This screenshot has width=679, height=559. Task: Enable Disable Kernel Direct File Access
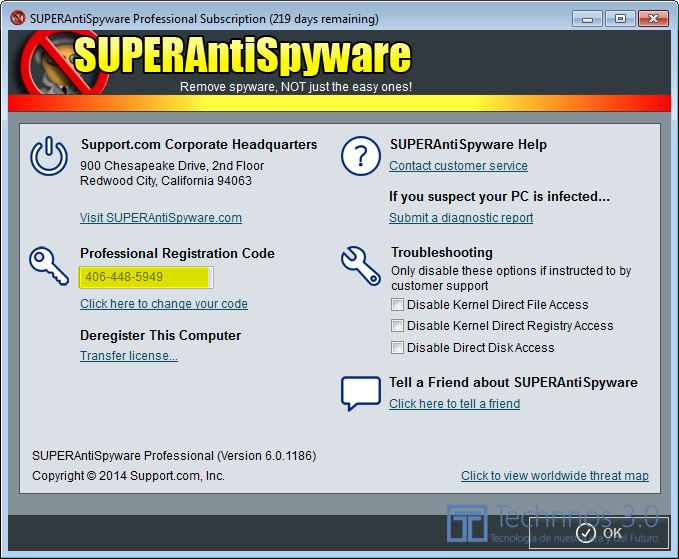pos(397,304)
